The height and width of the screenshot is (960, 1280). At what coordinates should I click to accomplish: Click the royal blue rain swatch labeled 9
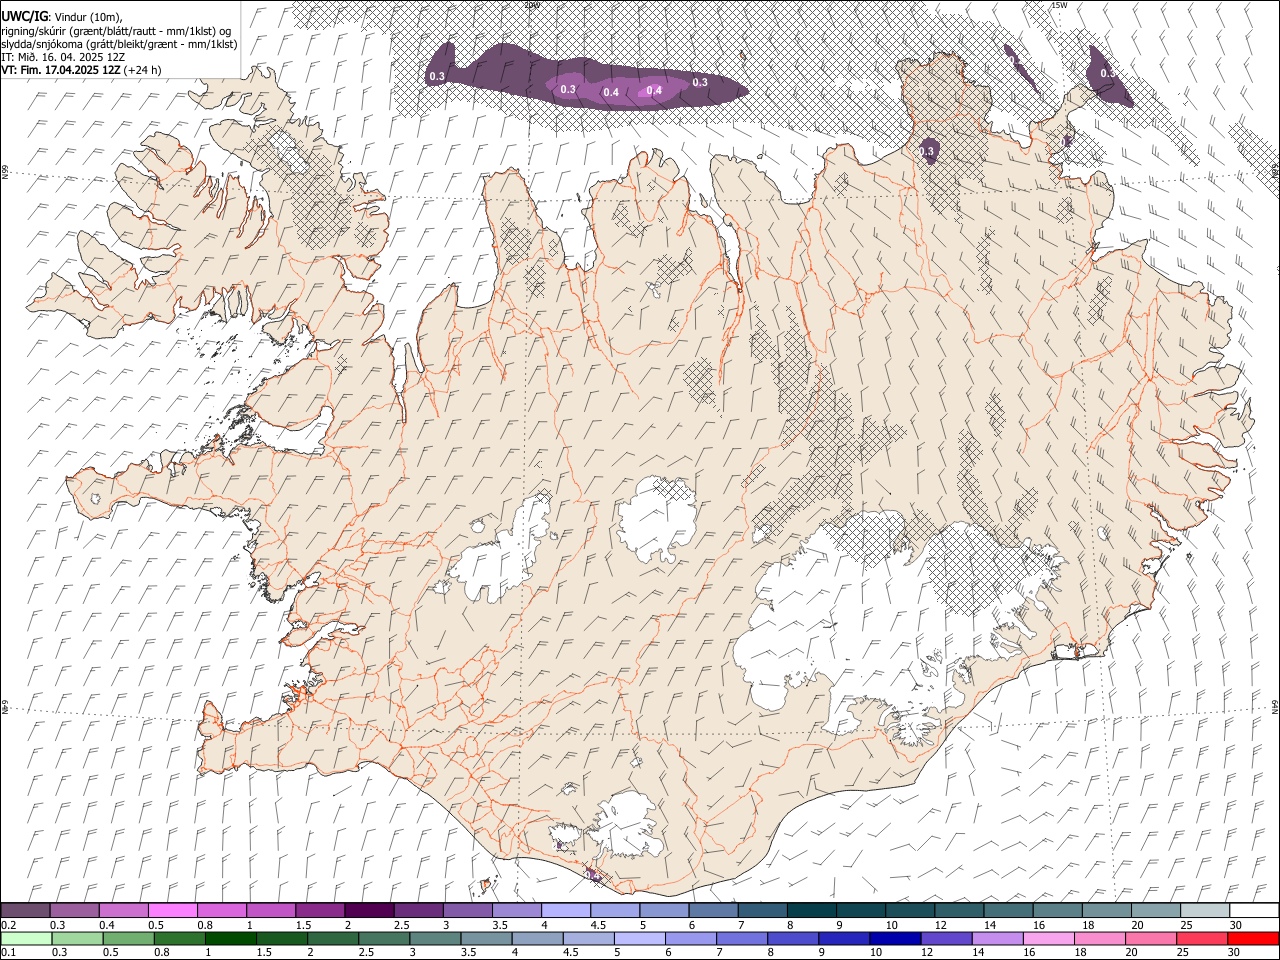[843, 938]
